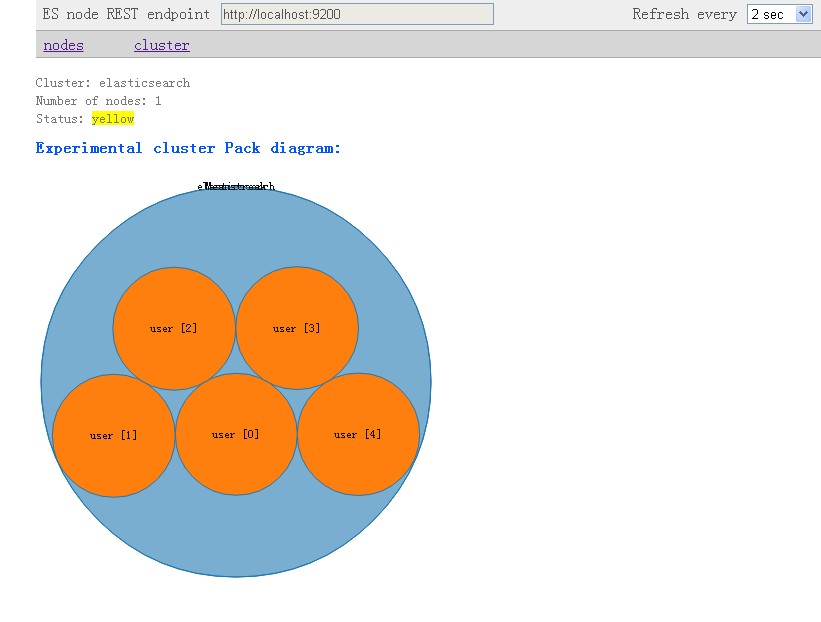Select the user [1] shard circle
Screen dimensions: 821x622
pyautogui.click(x=114, y=436)
